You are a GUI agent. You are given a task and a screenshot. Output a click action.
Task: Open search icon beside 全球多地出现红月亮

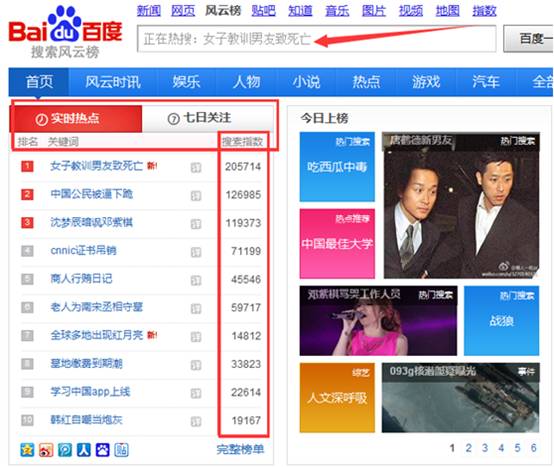196,337
